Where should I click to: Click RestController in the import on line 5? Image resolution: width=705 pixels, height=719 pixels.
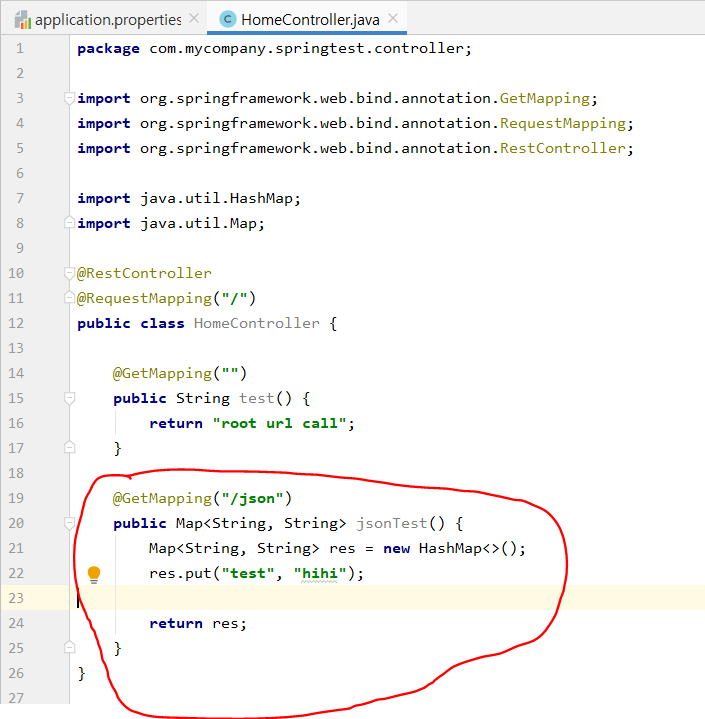coord(562,149)
